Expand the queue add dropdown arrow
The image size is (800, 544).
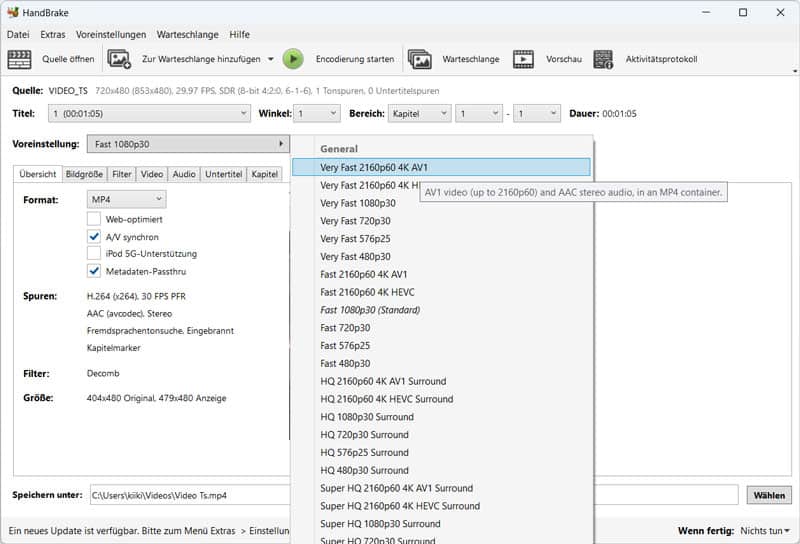point(270,59)
